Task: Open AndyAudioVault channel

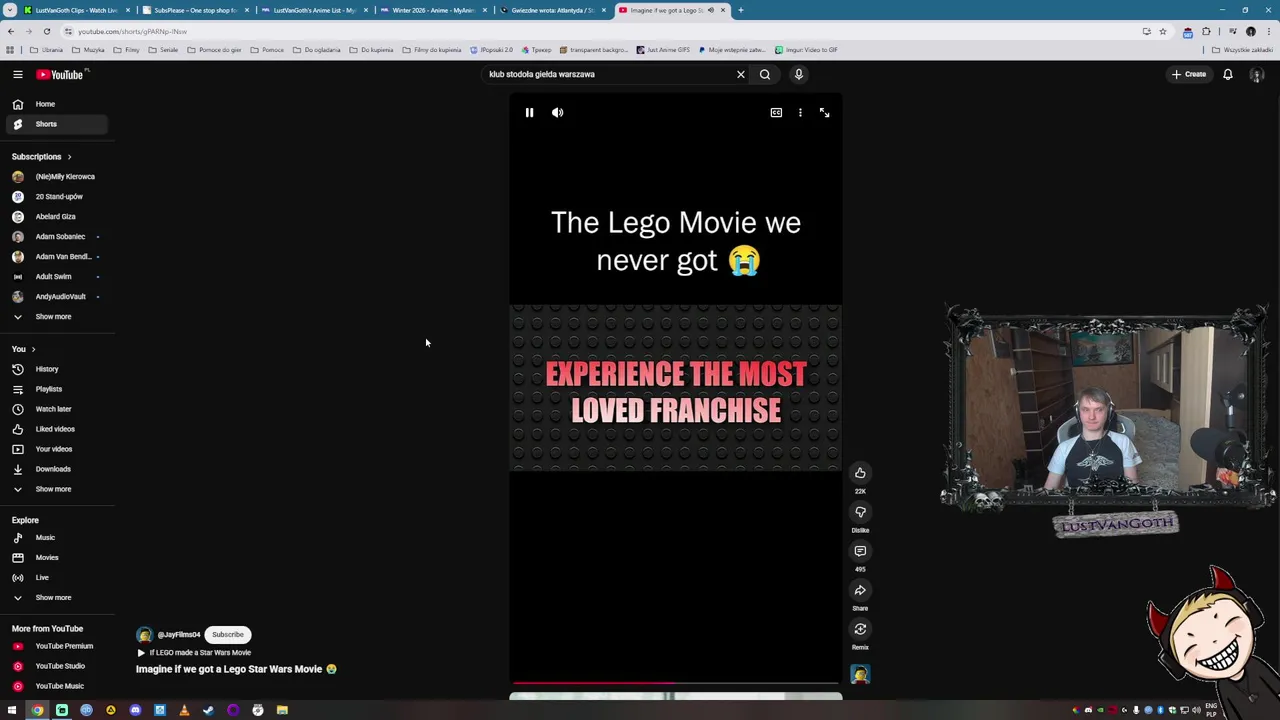Action: pos(55,297)
